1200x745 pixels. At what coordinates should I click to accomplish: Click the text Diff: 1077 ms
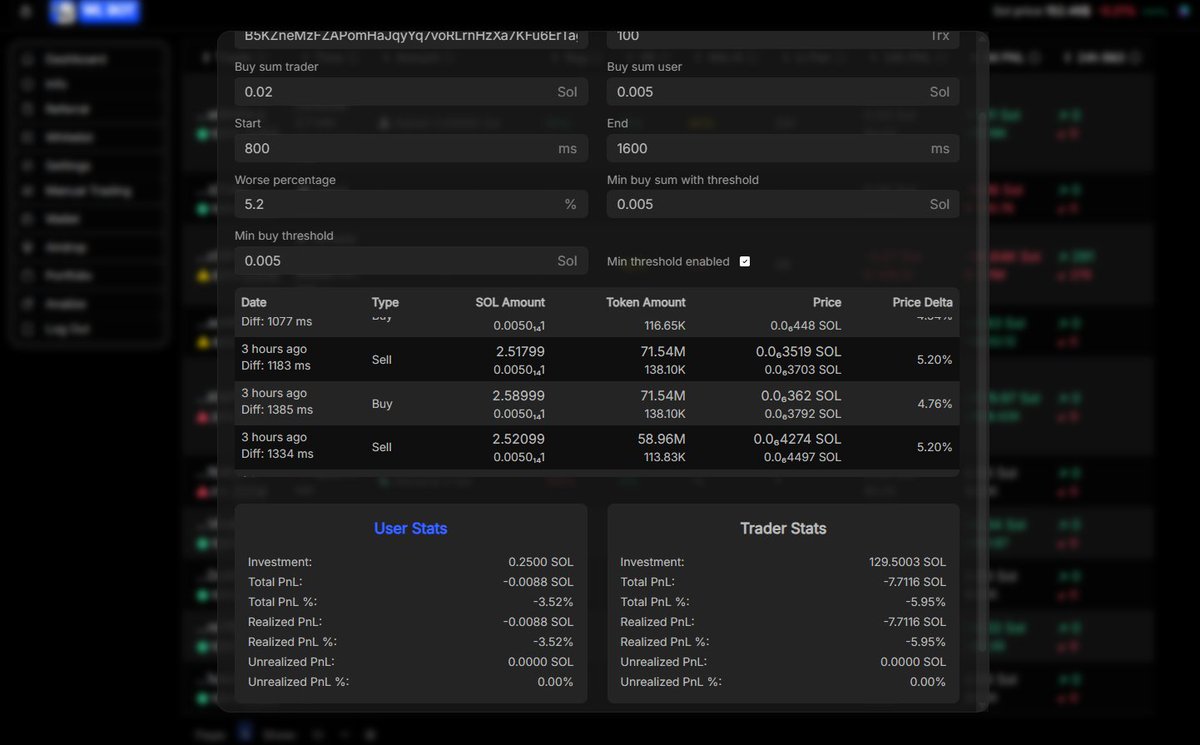[x=277, y=322]
